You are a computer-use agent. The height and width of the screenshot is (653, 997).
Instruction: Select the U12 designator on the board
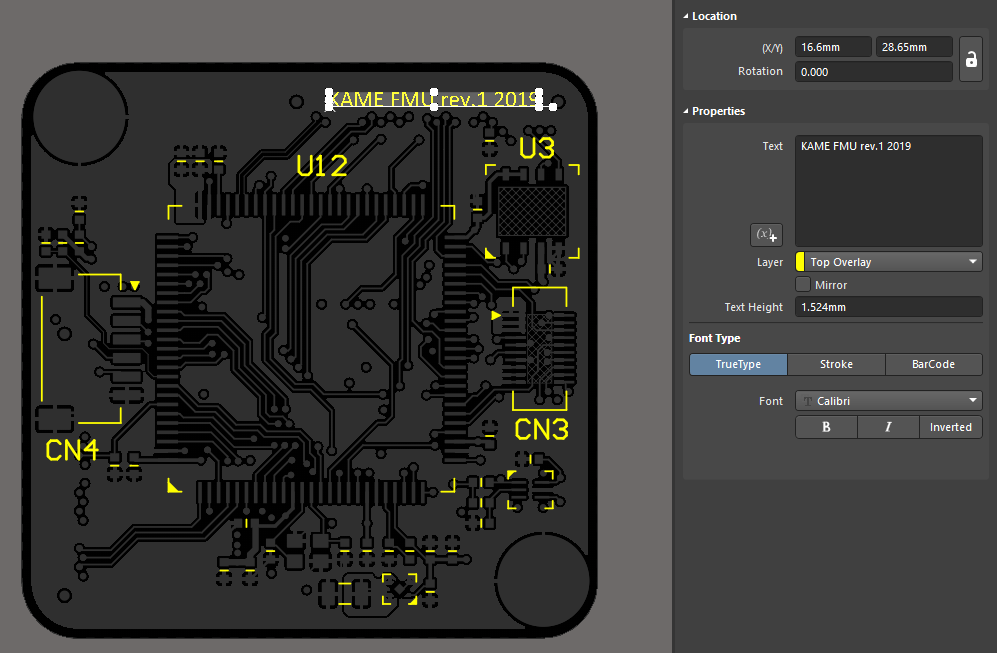pos(322,167)
